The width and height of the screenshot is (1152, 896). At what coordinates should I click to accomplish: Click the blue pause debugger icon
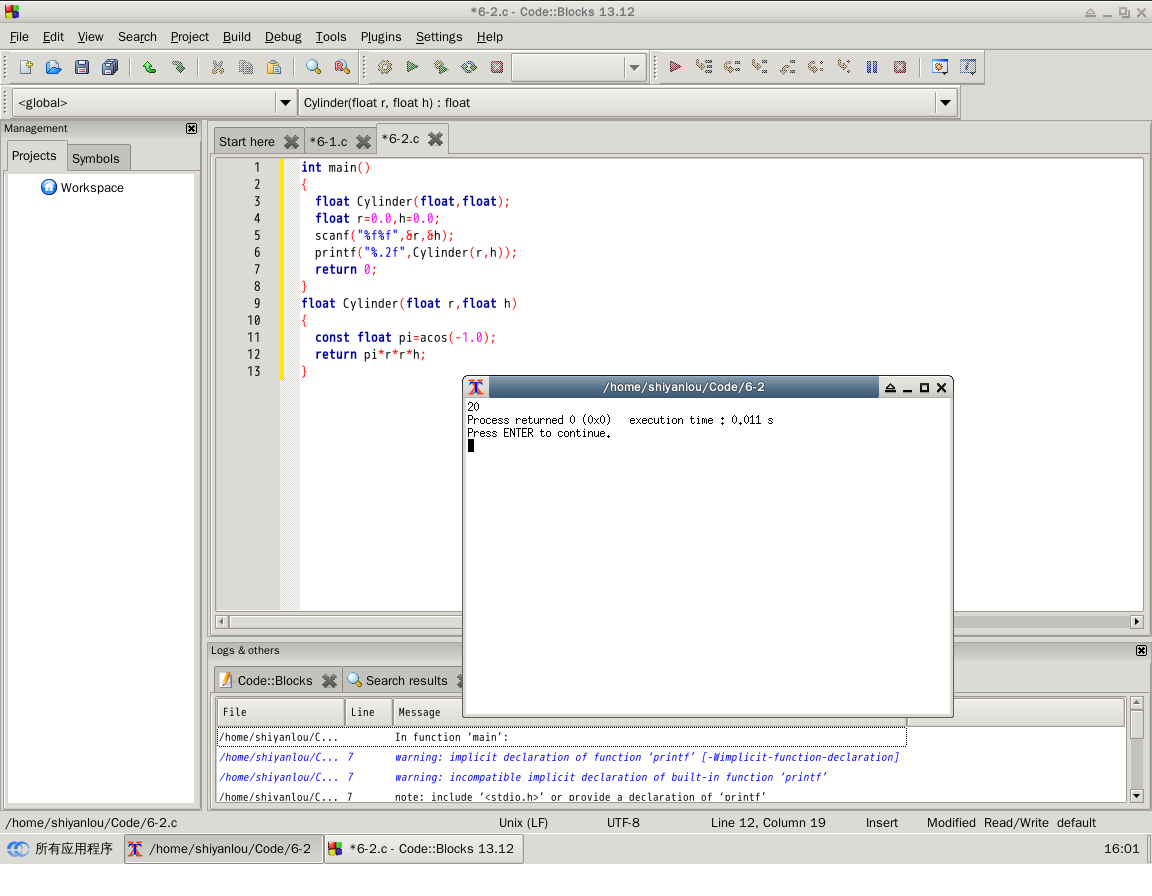872,67
